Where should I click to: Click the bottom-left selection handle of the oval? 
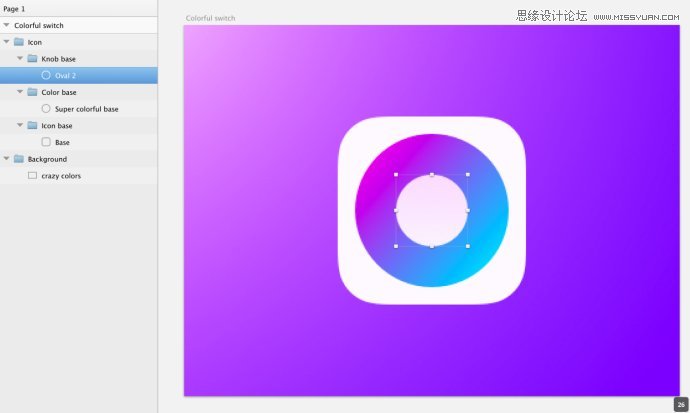pos(396,246)
